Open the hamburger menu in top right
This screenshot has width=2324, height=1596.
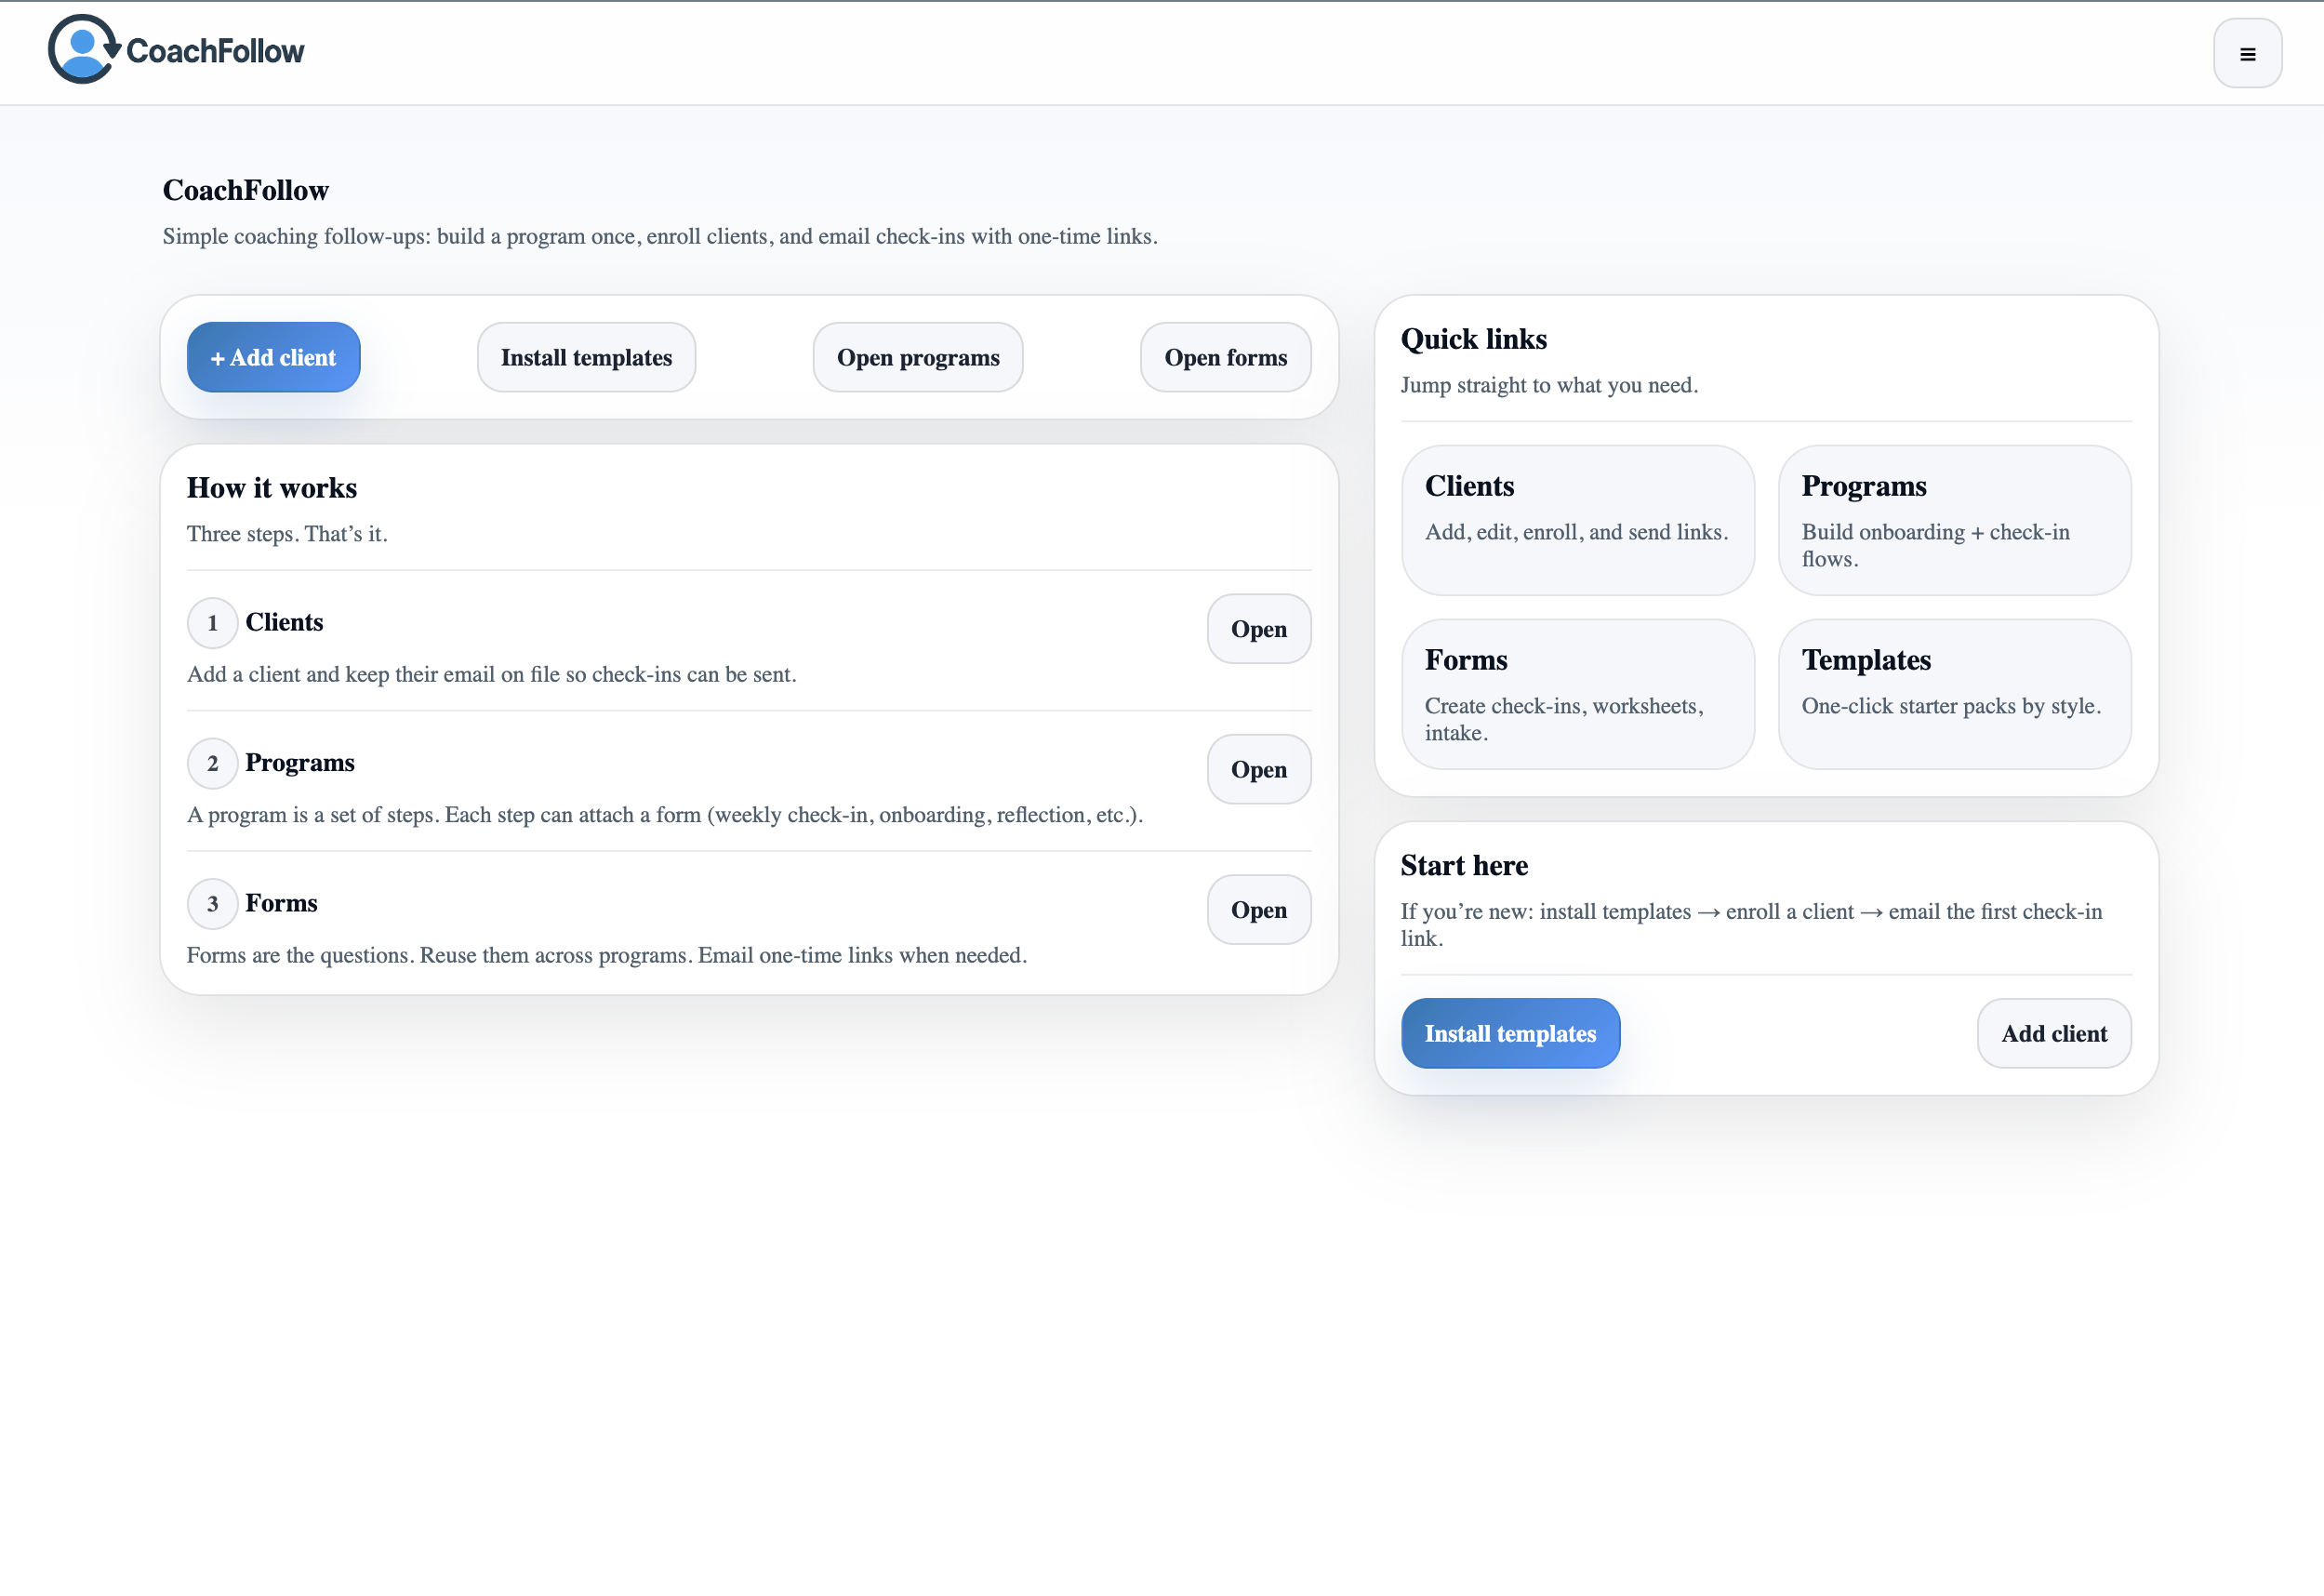(x=2247, y=53)
